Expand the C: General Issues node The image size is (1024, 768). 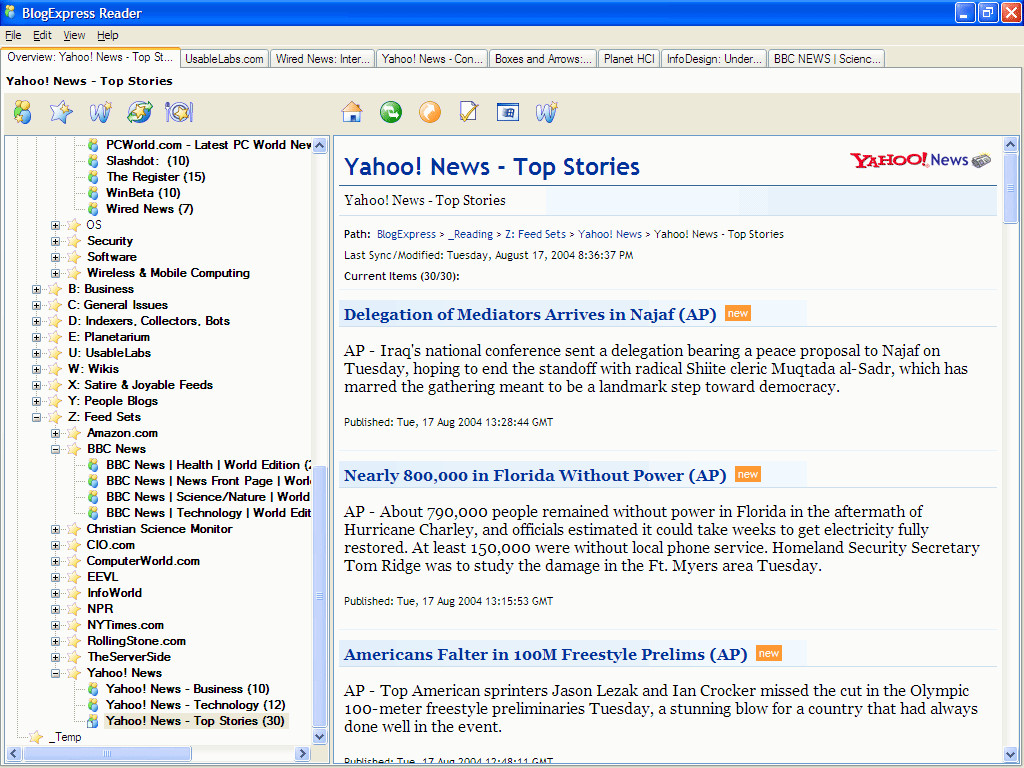[37, 305]
